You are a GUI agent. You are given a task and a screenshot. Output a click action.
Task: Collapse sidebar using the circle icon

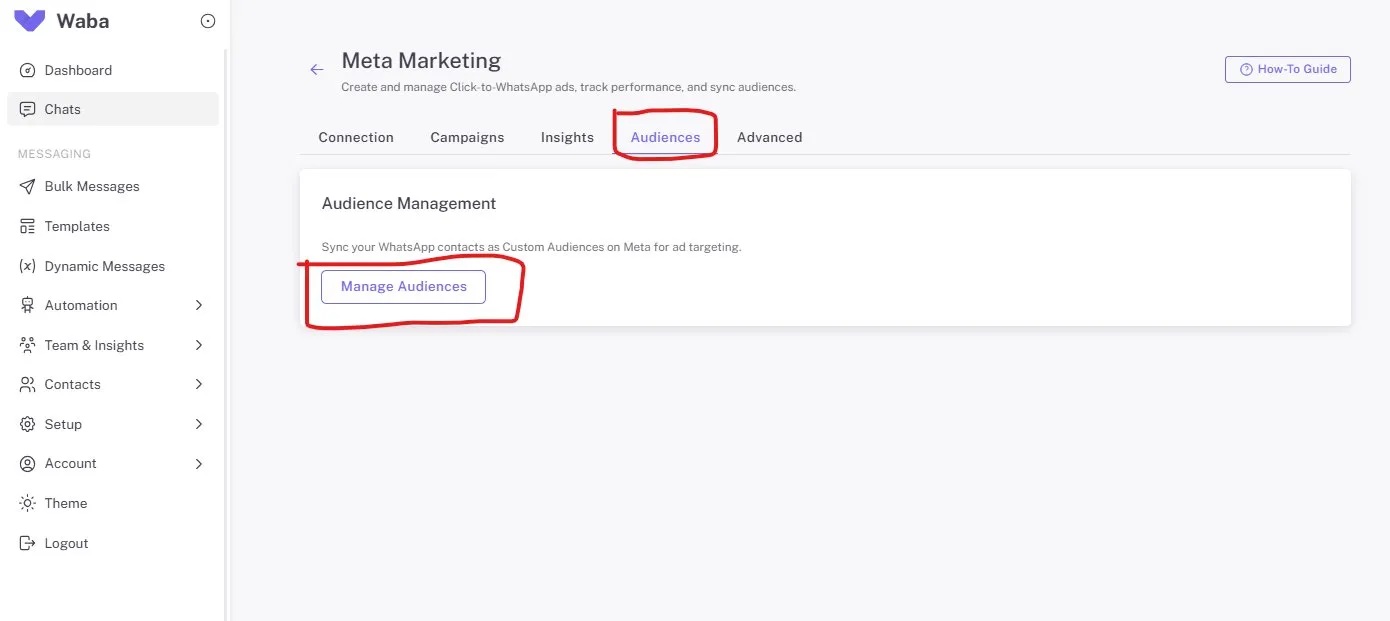tap(208, 21)
